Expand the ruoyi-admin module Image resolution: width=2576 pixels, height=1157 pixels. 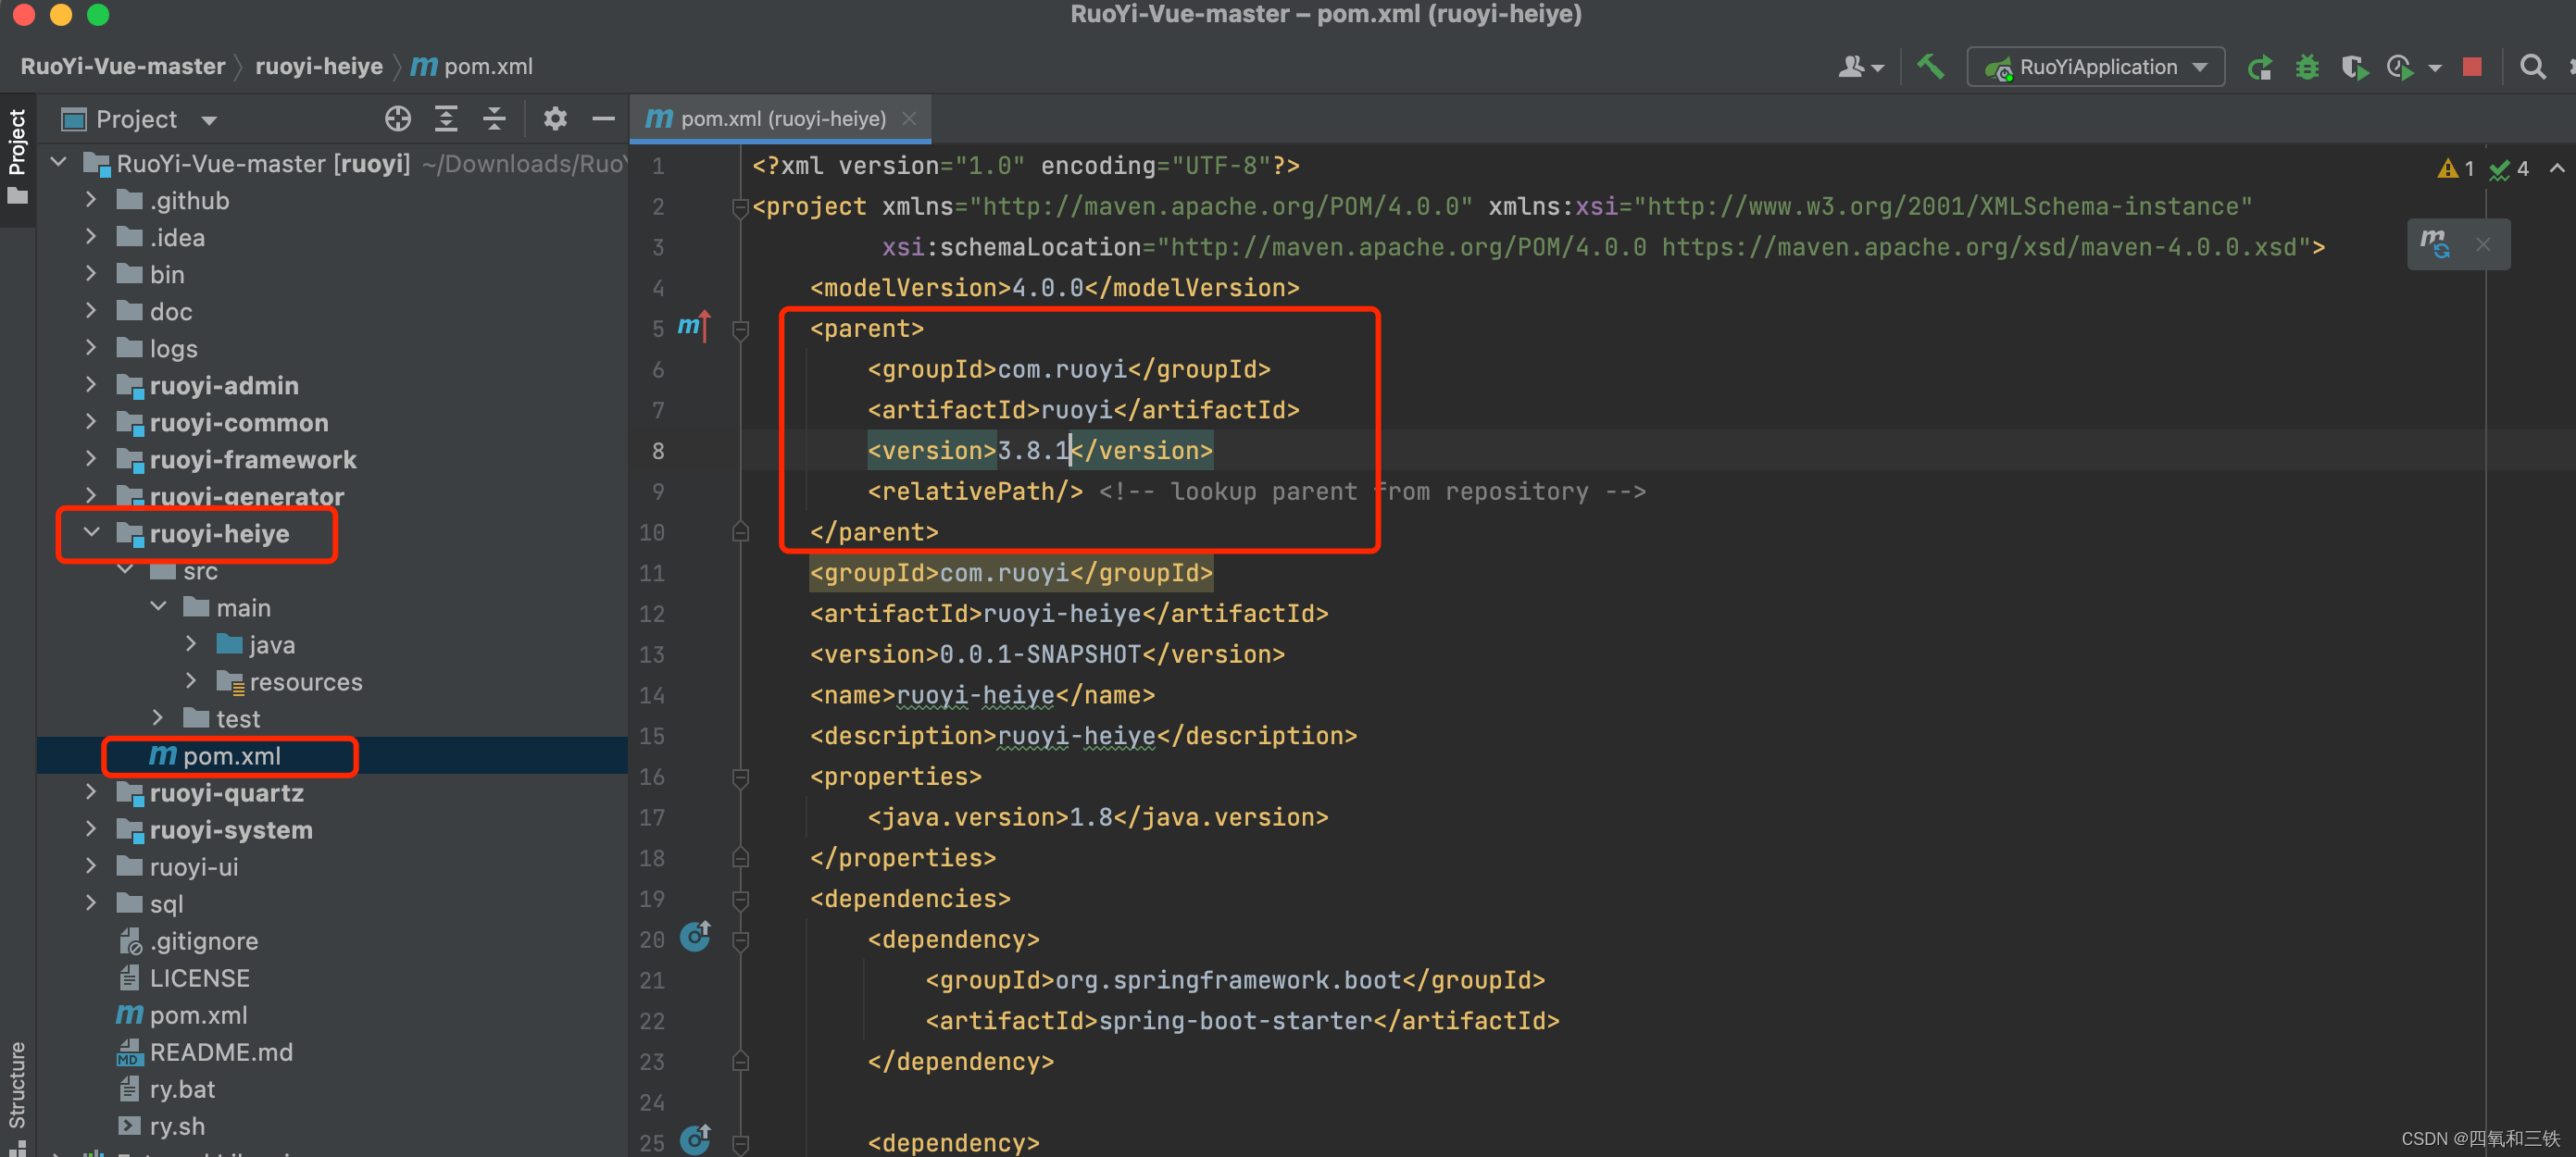point(91,385)
